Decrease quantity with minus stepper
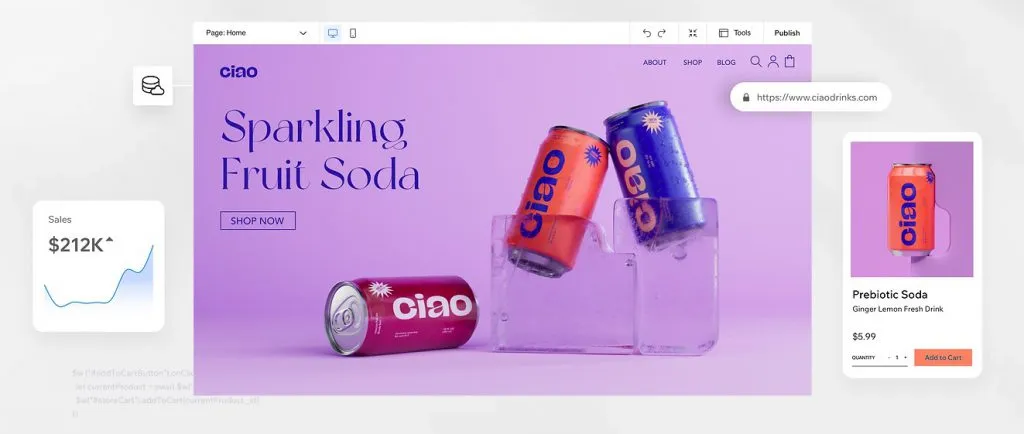1024x434 pixels. click(x=889, y=358)
